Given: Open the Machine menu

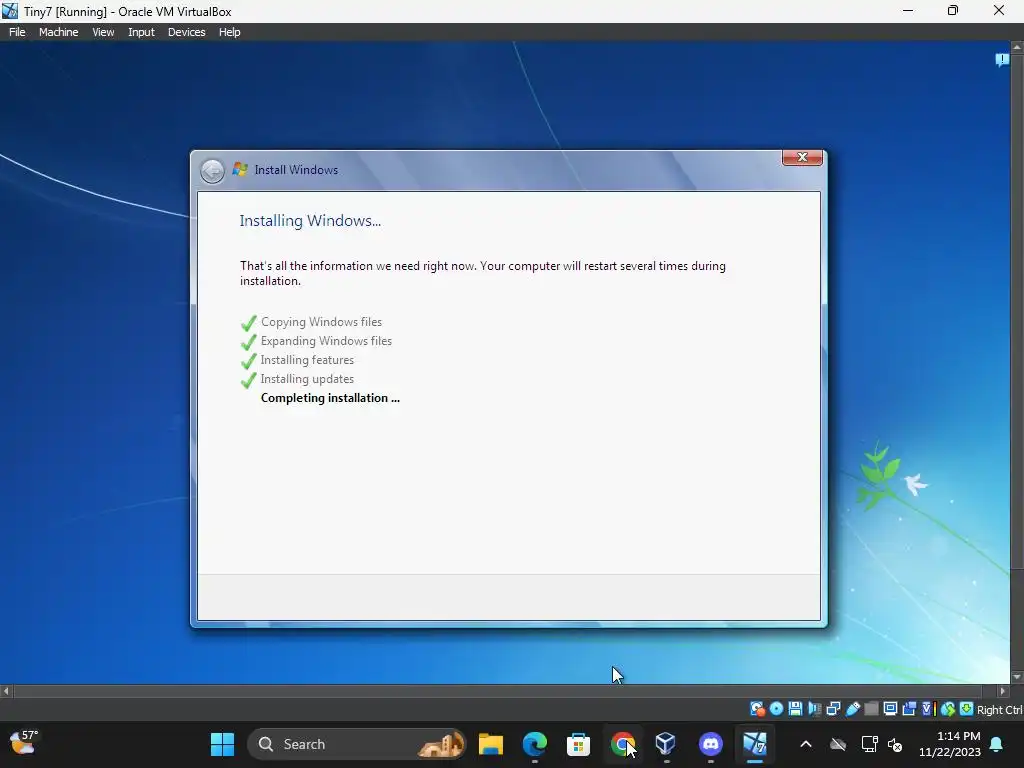Looking at the screenshot, I should click(58, 32).
